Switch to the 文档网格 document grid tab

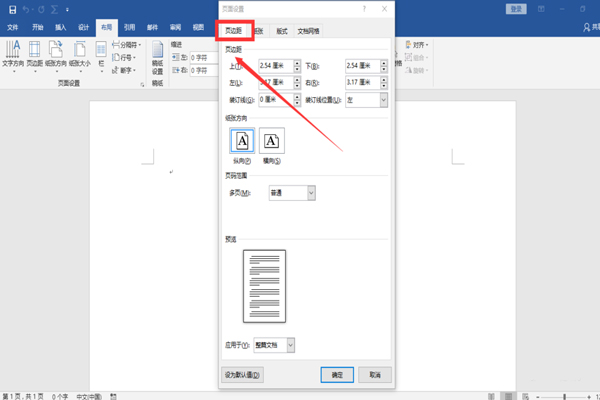pos(309,31)
